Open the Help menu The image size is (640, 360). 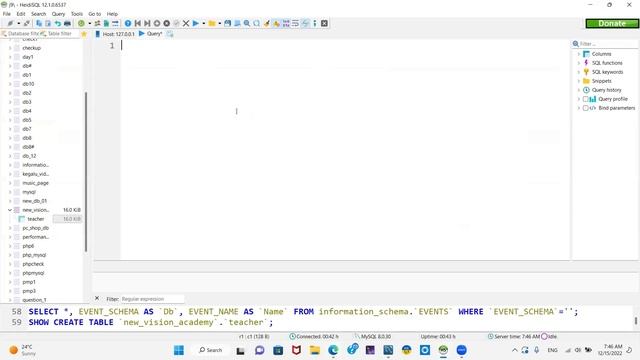(x=112, y=14)
